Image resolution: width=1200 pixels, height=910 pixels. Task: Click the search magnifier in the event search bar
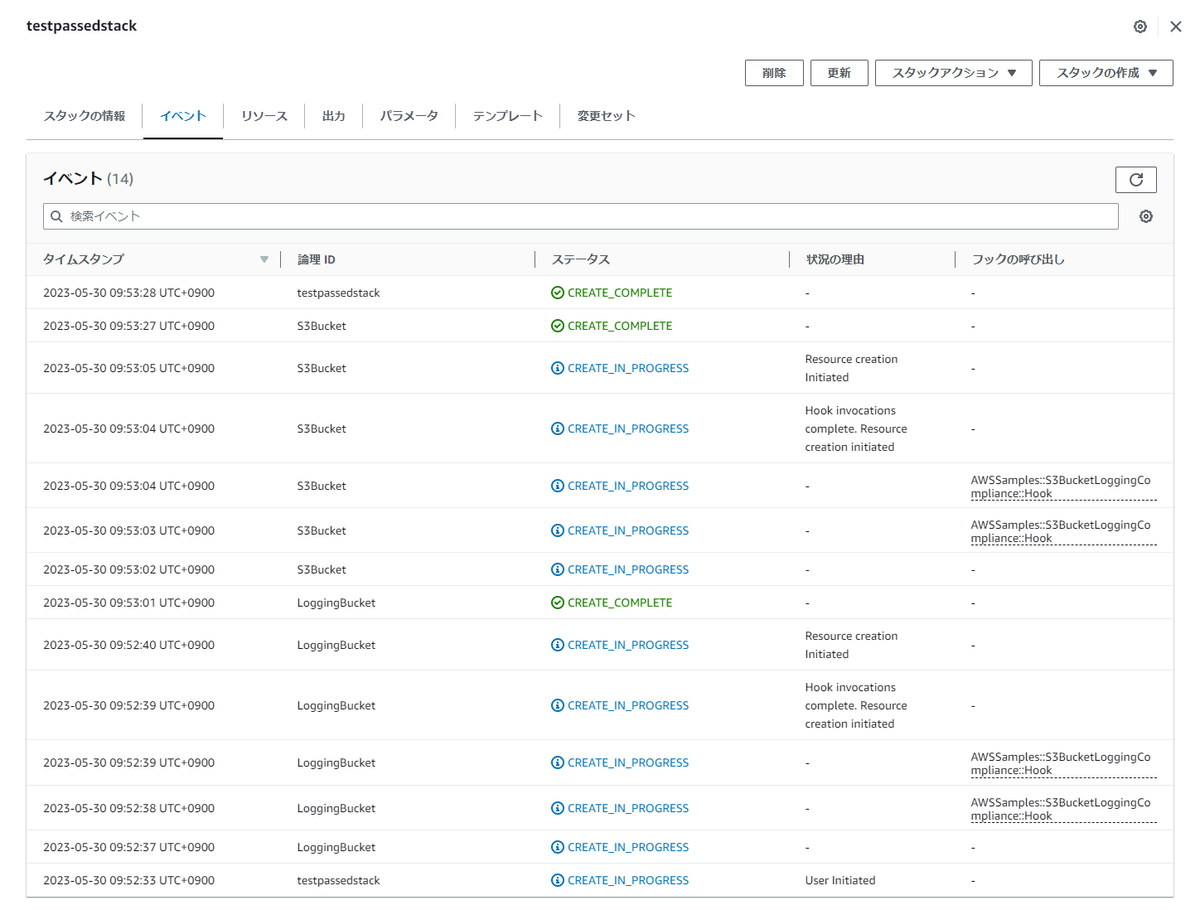click(x=58, y=215)
